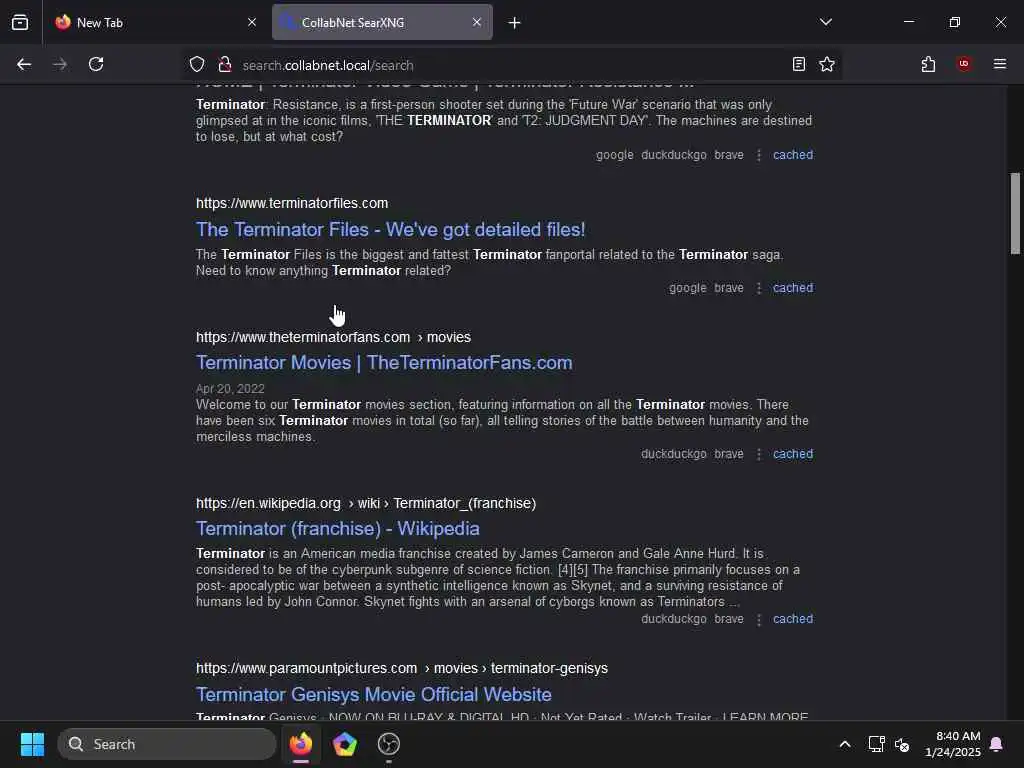Click the terminatorfiles.com URL text
This screenshot has width=1024, height=768.
pyautogui.click(x=292, y=203)
